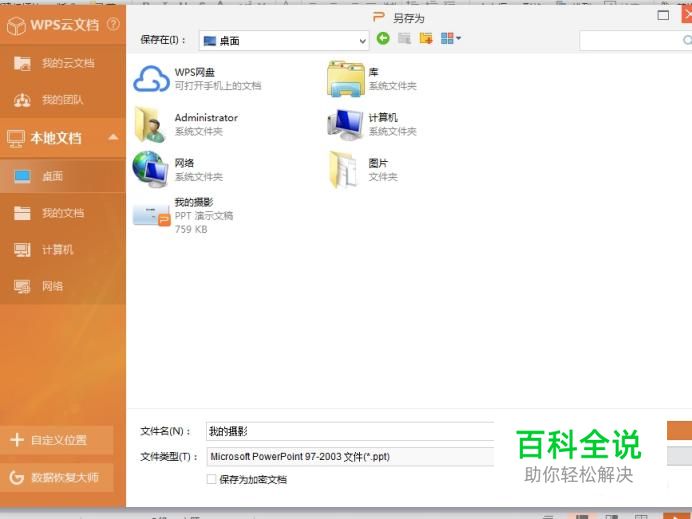This screenshot has width=692, height=519.
Task: Click the File name (文件名) input field
Action: click(350, 431)
